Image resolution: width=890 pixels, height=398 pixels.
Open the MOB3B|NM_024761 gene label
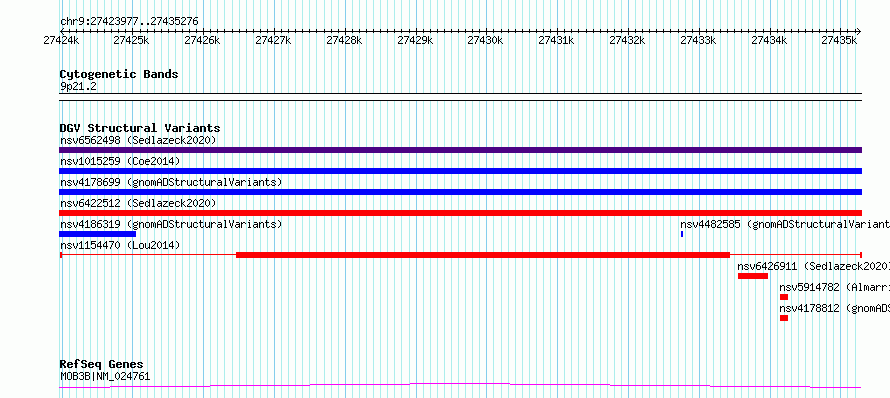coord(105,376)
